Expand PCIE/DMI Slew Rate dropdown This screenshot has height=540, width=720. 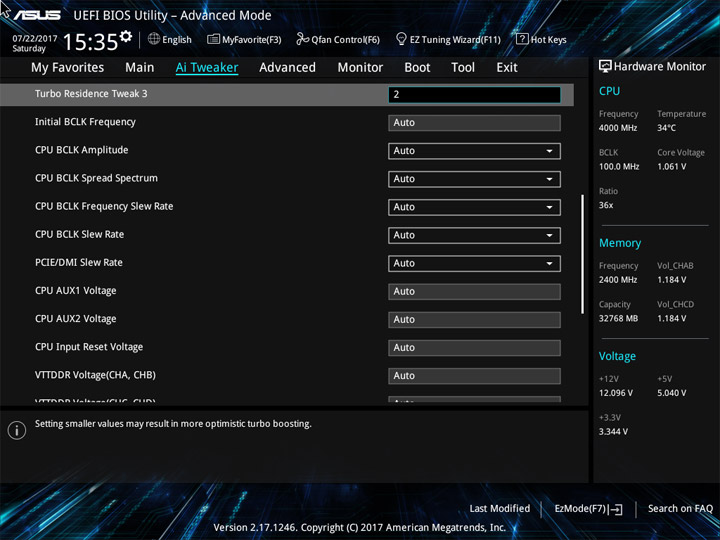[474, 263]
